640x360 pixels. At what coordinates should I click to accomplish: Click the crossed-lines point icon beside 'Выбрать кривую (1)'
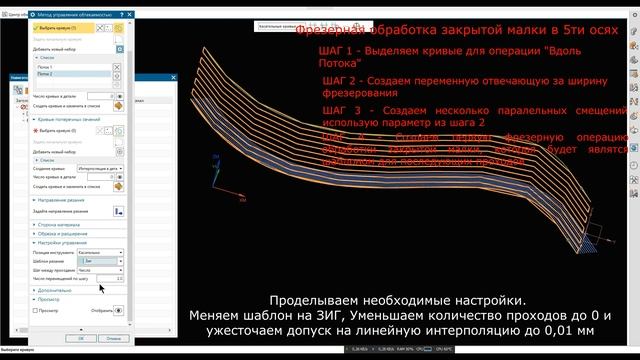tap(100, 28)
